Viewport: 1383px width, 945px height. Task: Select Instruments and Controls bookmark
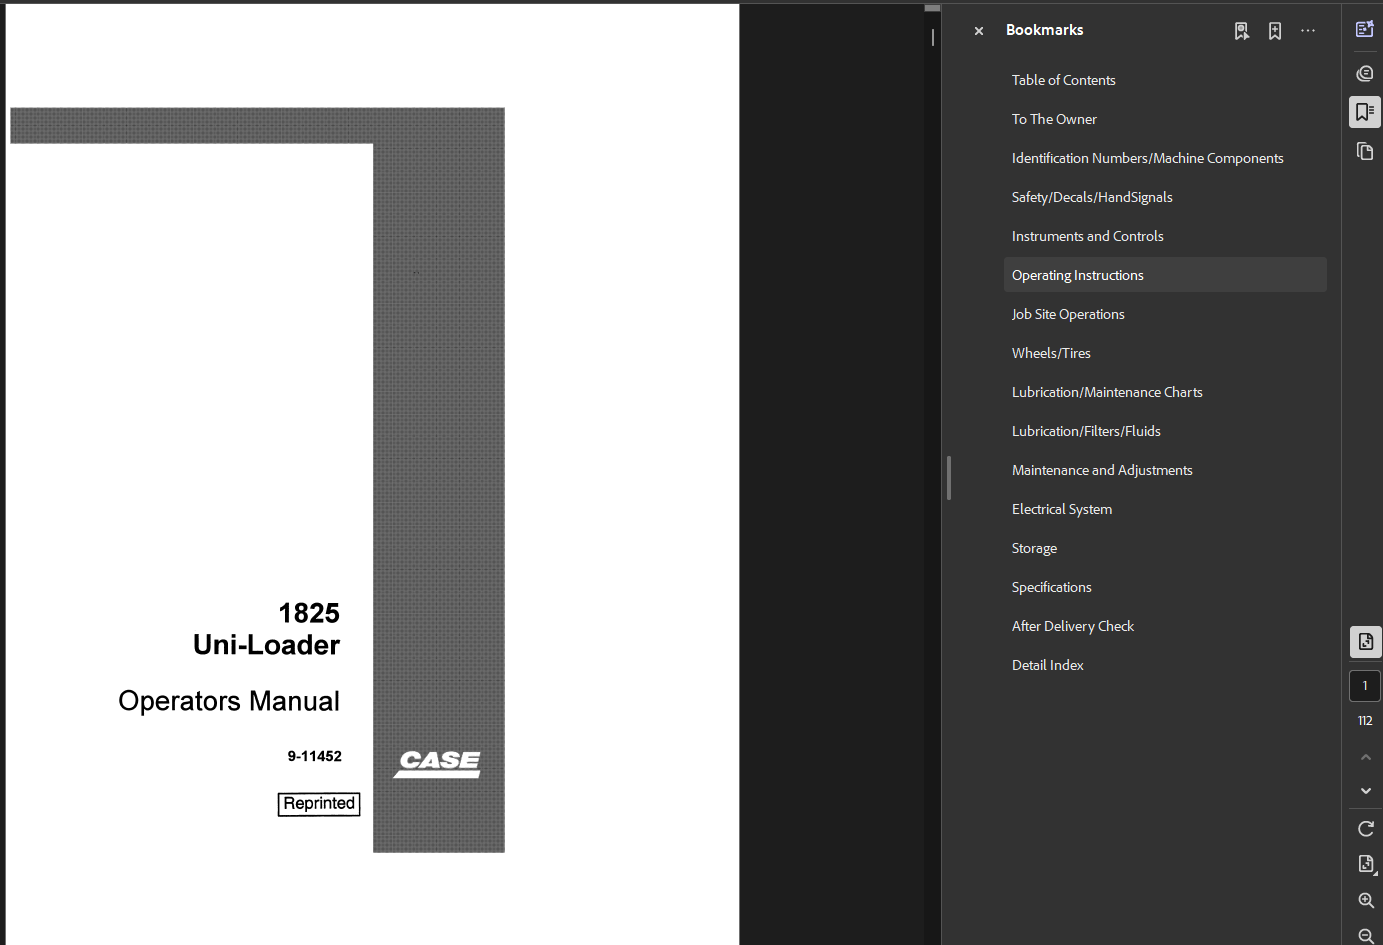pyautogui.click(x=1087, y=236)
